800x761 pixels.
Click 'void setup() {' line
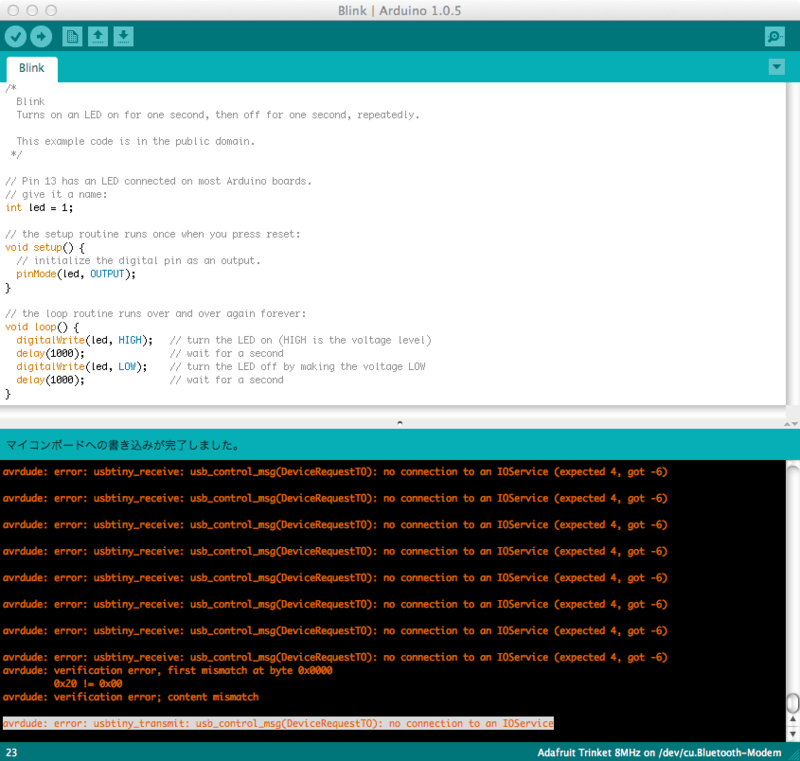(45, 247)
